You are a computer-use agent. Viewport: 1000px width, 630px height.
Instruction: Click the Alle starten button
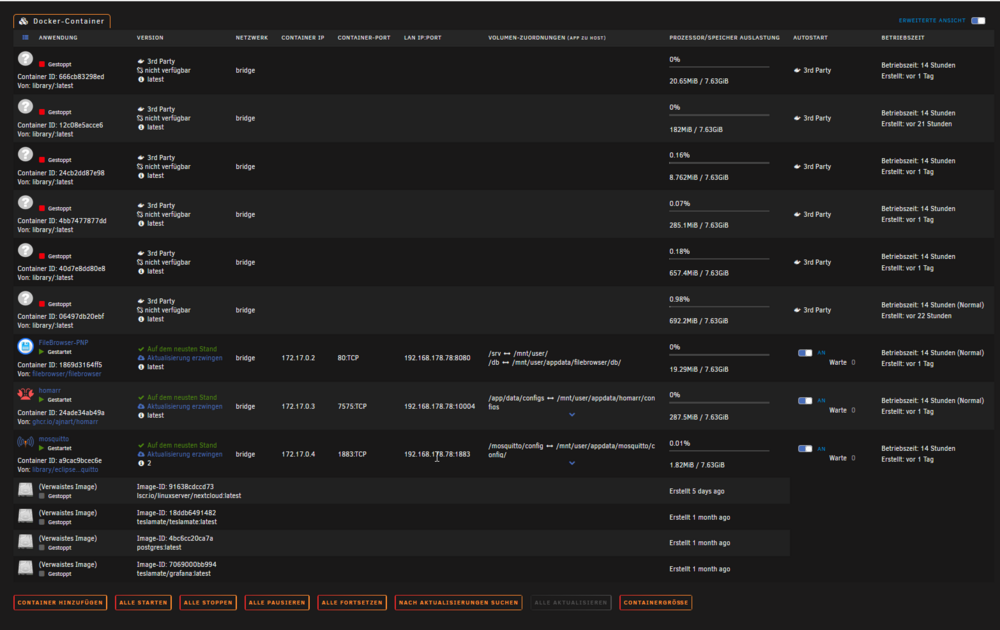click(x=143, y=602)
